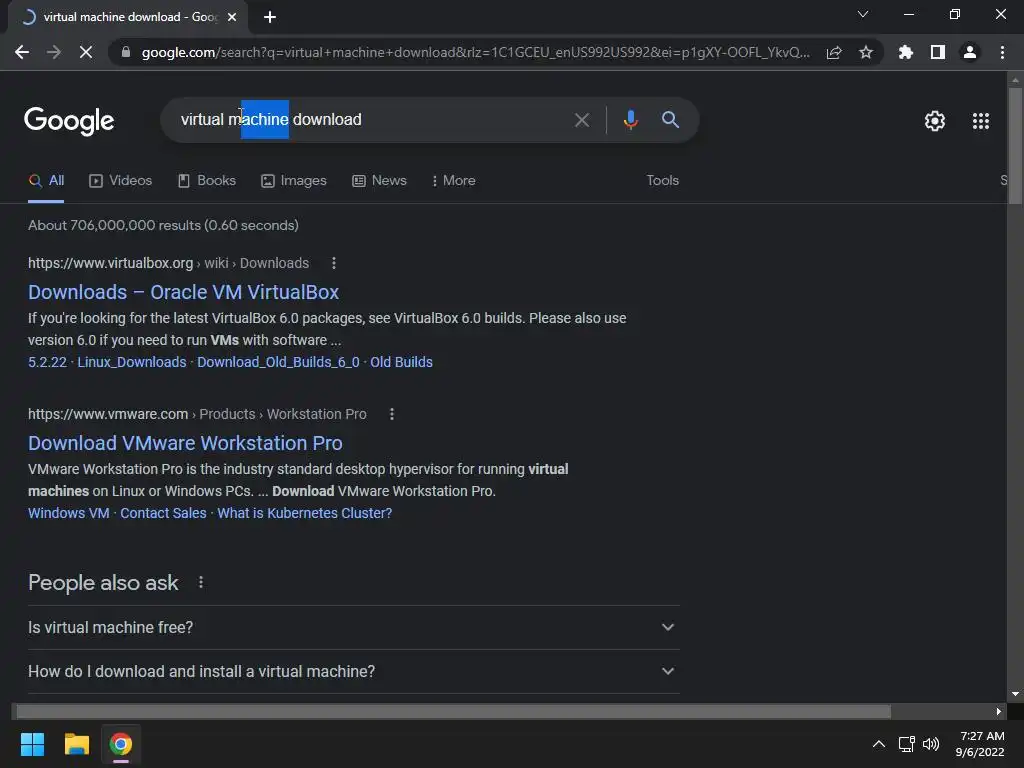Open the network status tray icon
1024x768 pixels.
906,744
